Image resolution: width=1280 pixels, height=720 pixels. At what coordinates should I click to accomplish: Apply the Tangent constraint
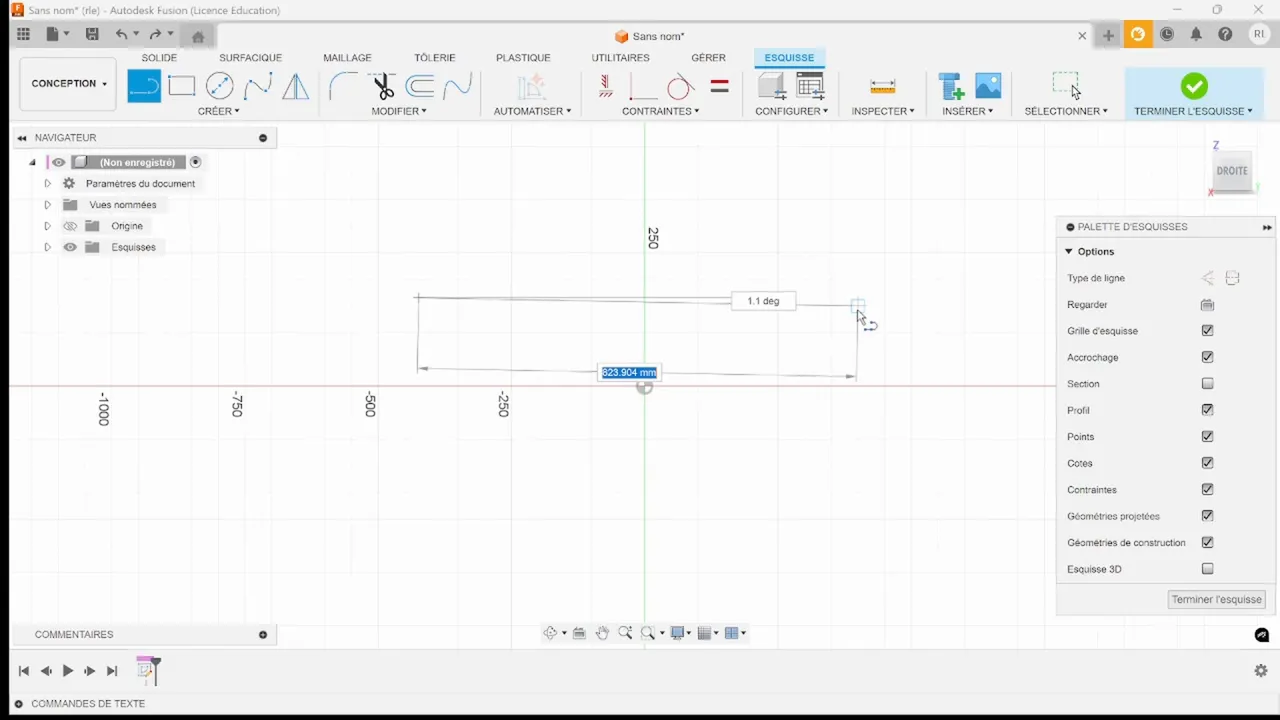(x=680, y=87)
